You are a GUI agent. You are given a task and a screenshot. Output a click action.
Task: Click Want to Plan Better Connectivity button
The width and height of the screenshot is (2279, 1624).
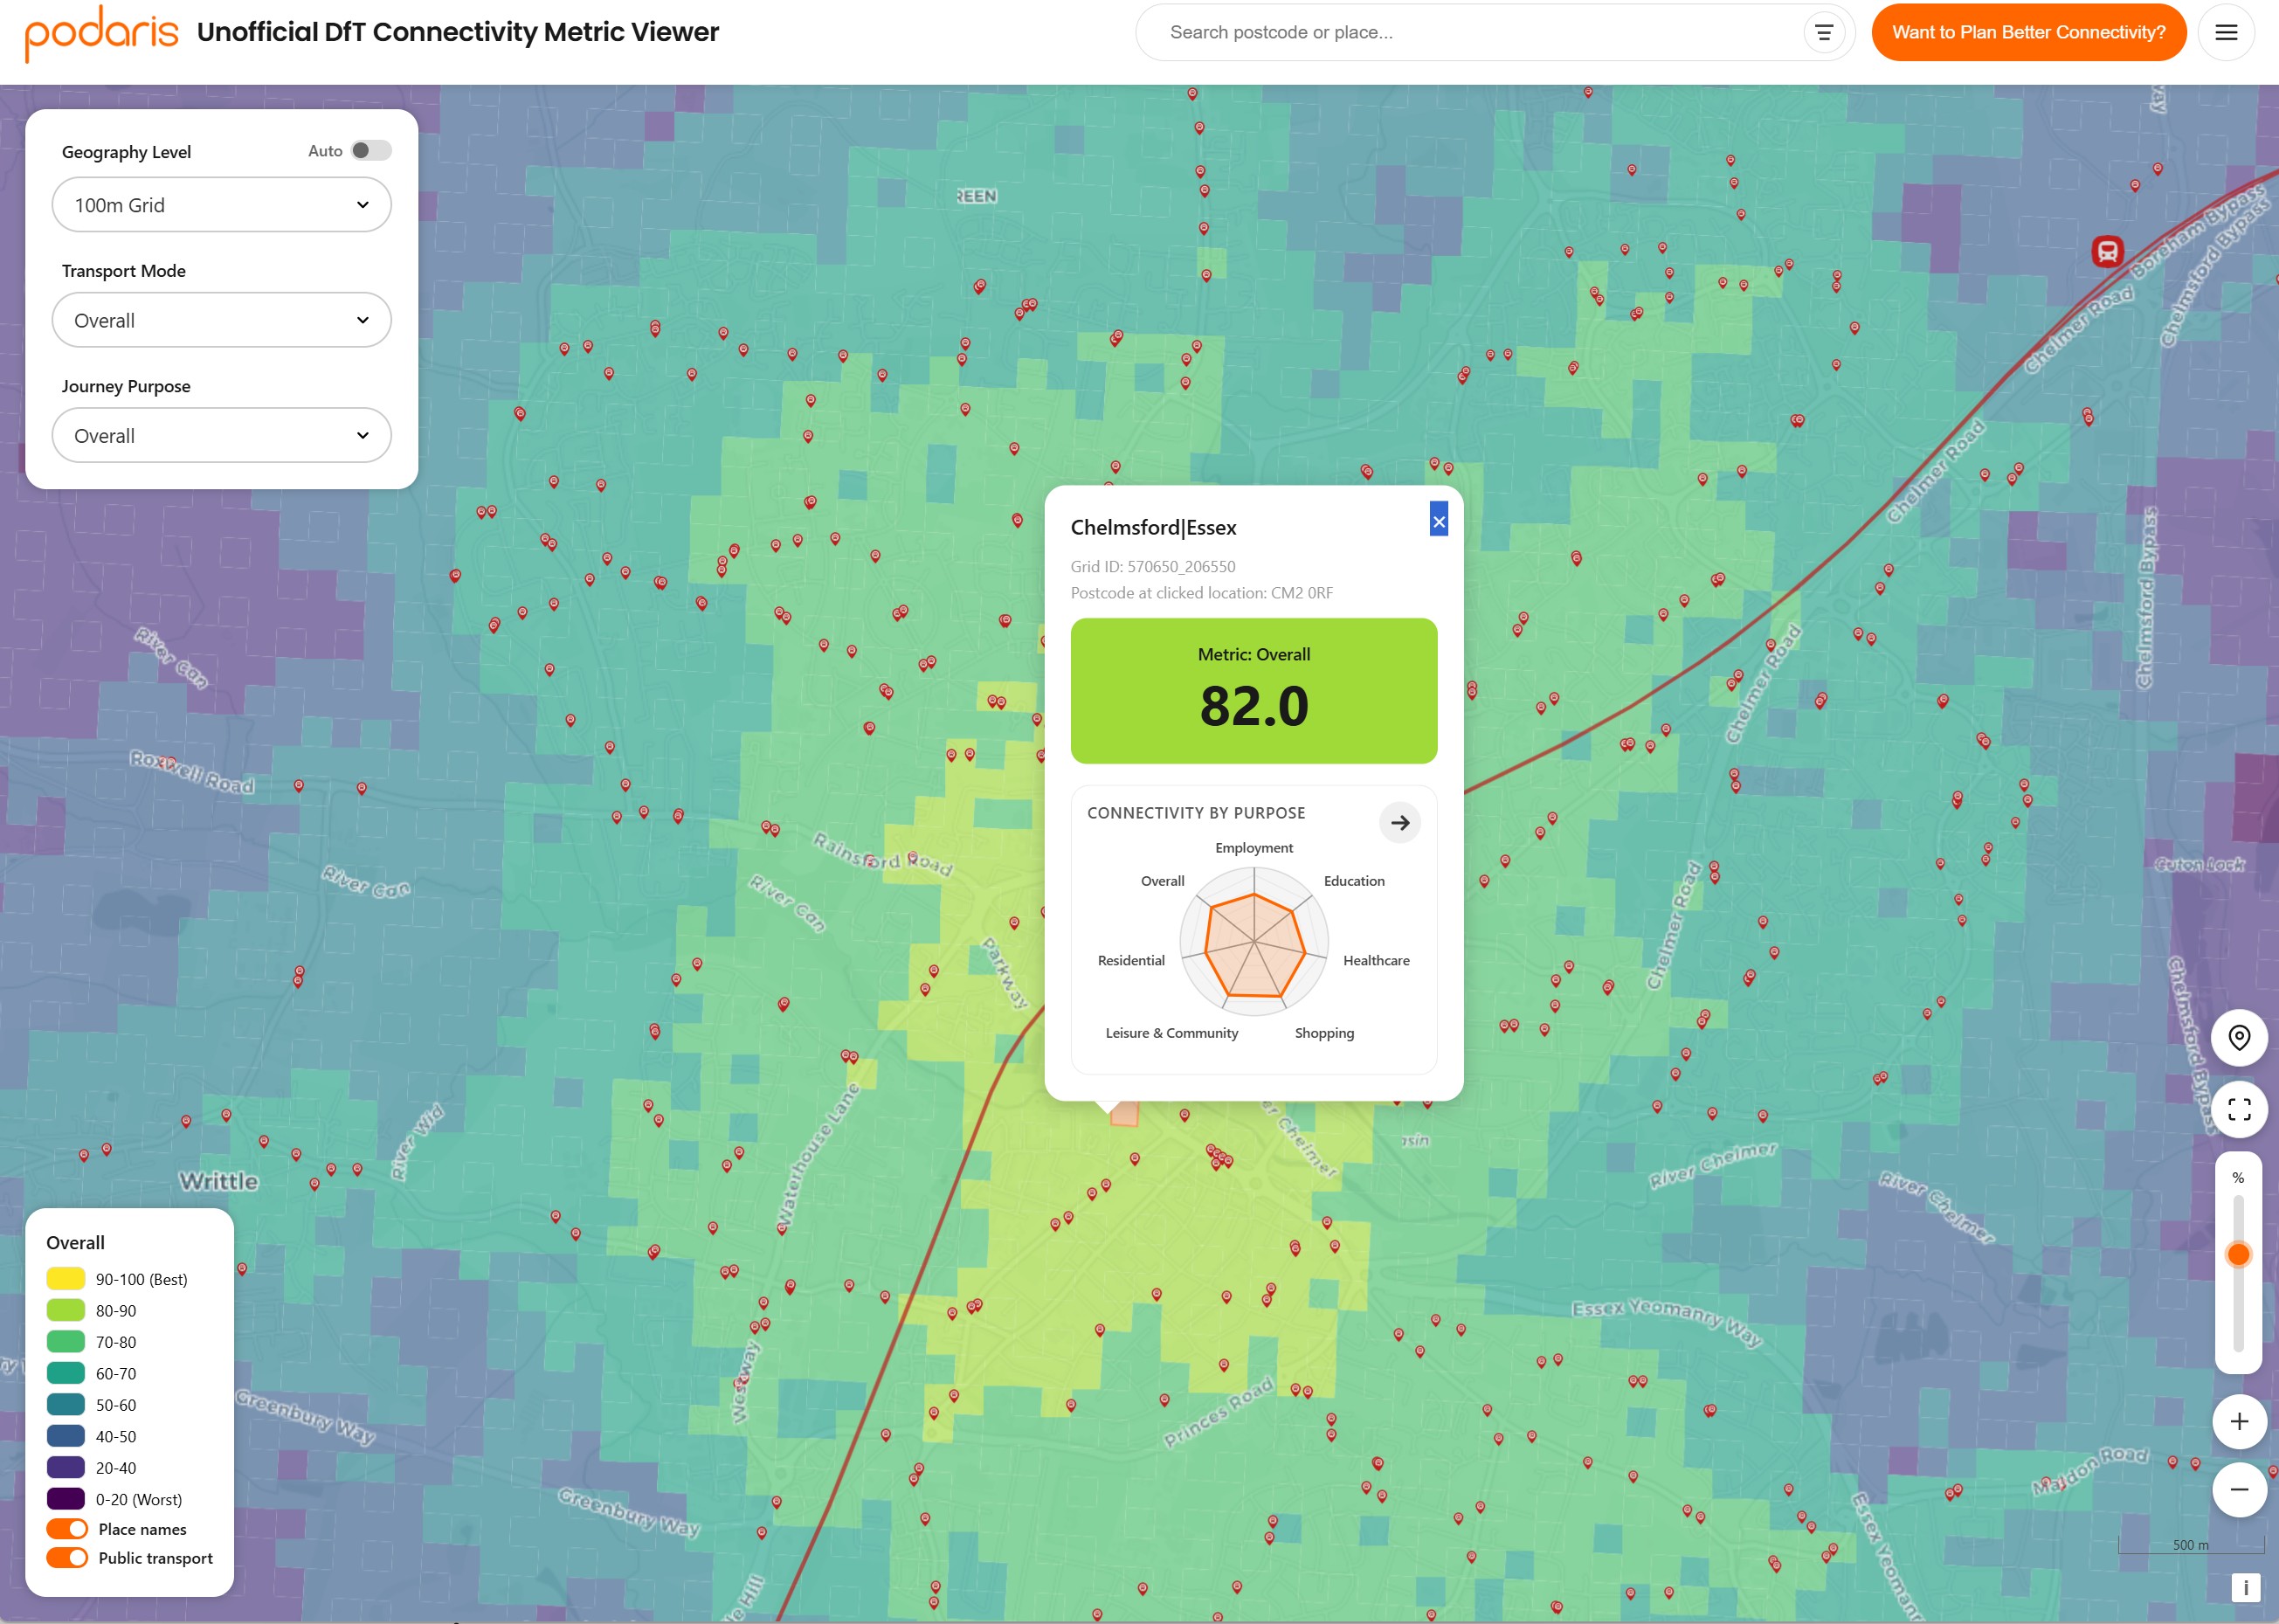point(2028,31)
